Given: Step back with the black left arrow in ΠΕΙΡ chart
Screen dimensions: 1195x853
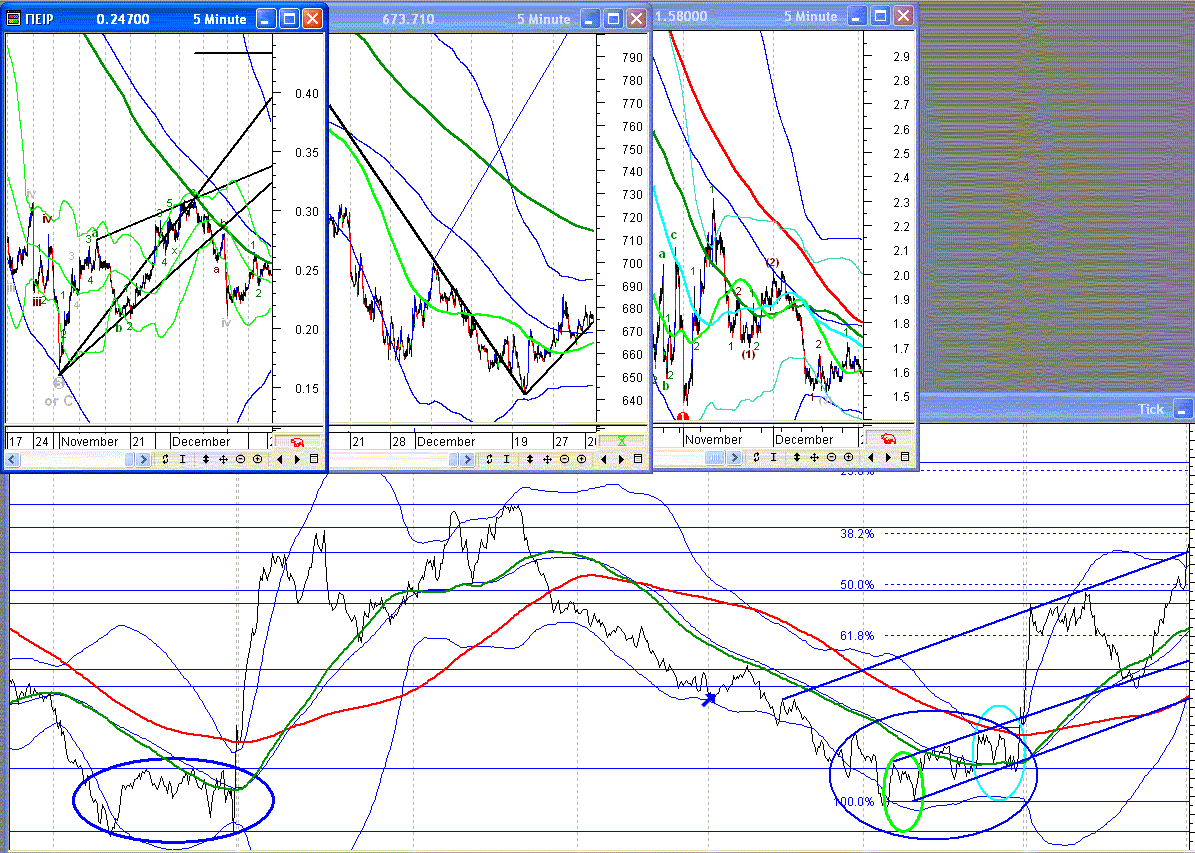Looking at the screenshot, I should tap(280, 459).
